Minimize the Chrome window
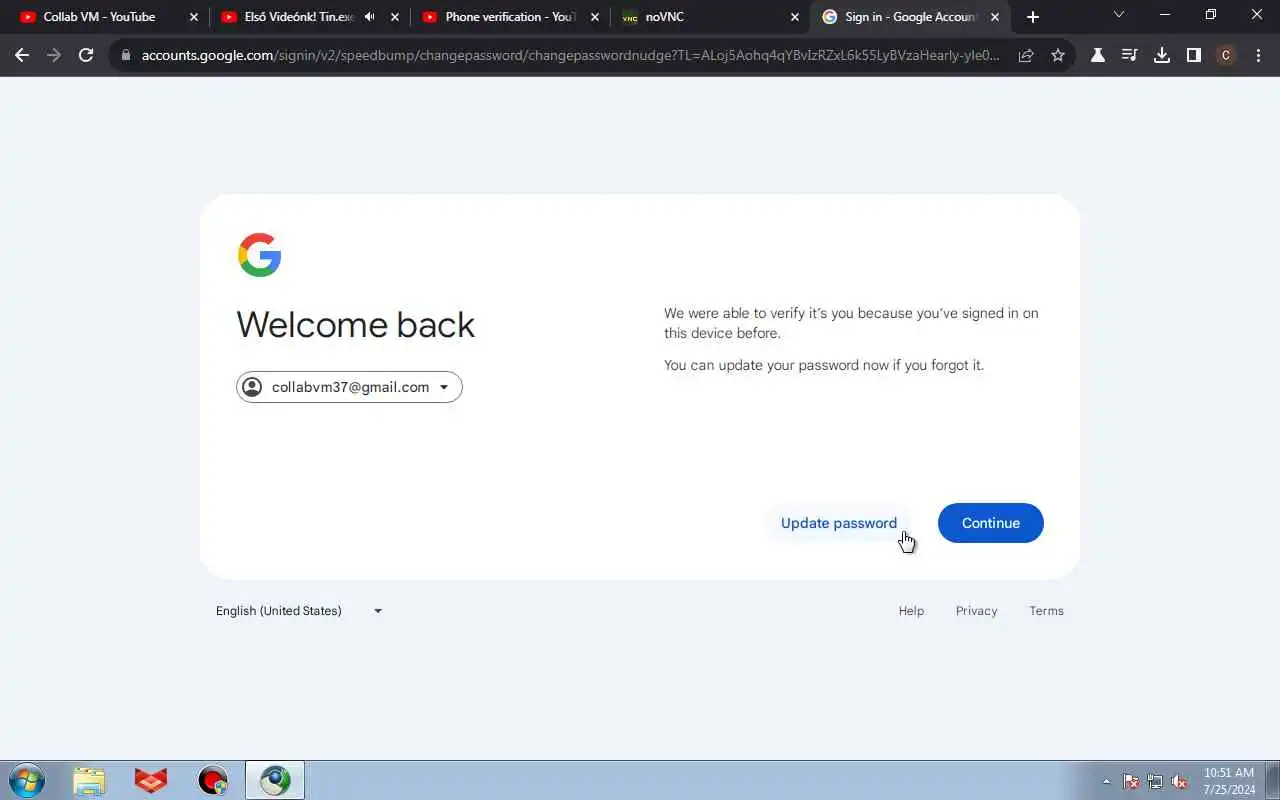This screenshot has height=800, width=1280. [x=1165, y=15]
